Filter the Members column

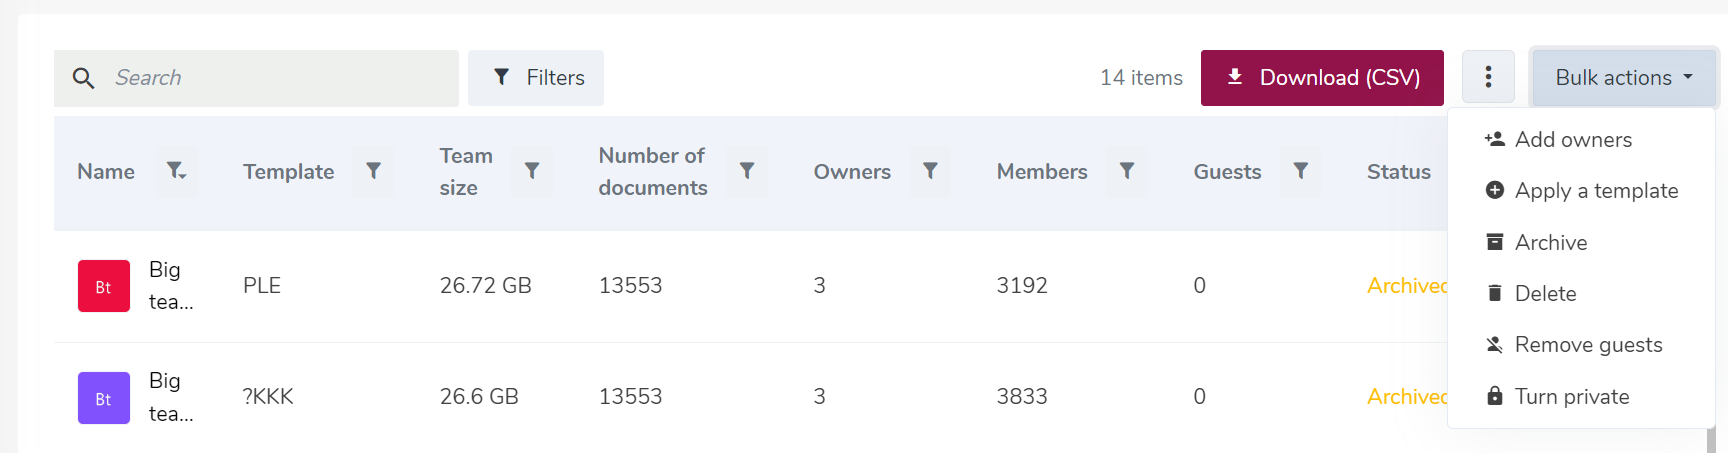click(x=1126, y=171)
